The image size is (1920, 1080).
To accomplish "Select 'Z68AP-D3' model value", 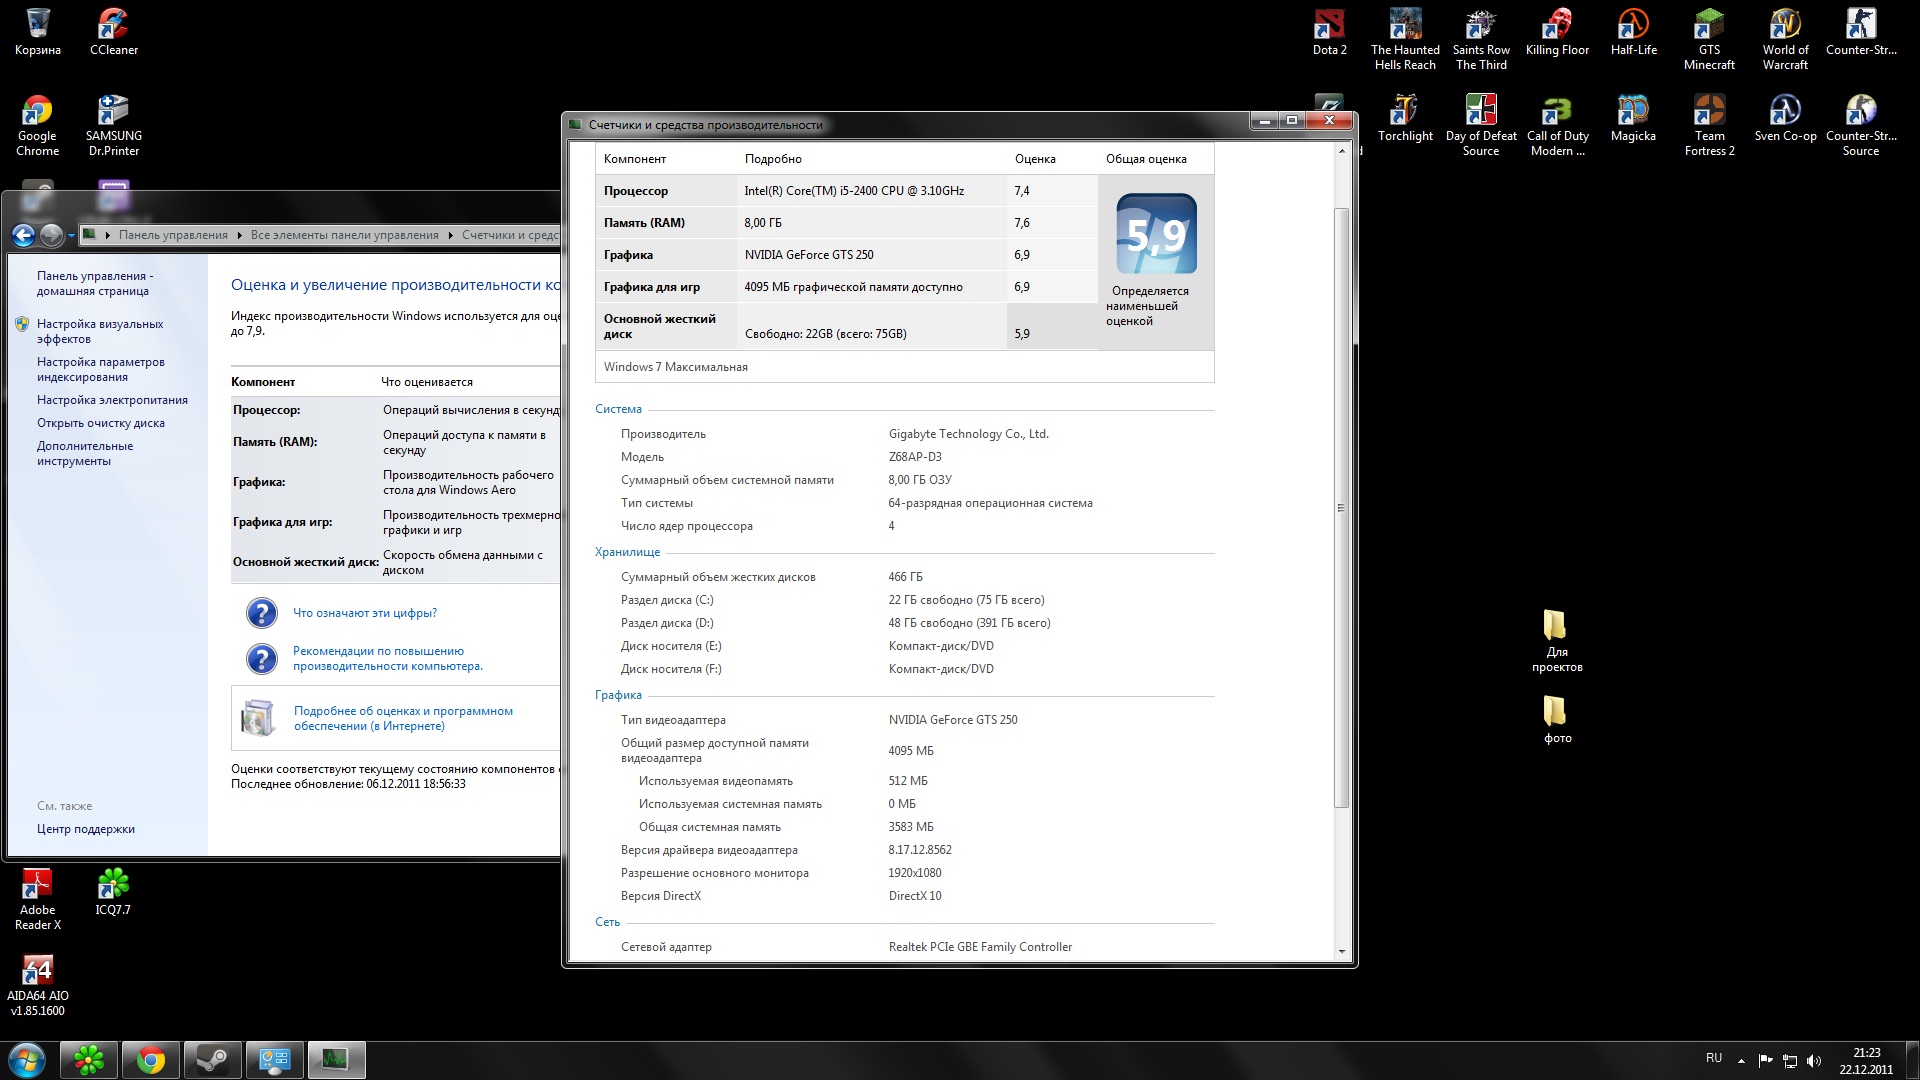I will pyautogui.click(x=915, y=457).
